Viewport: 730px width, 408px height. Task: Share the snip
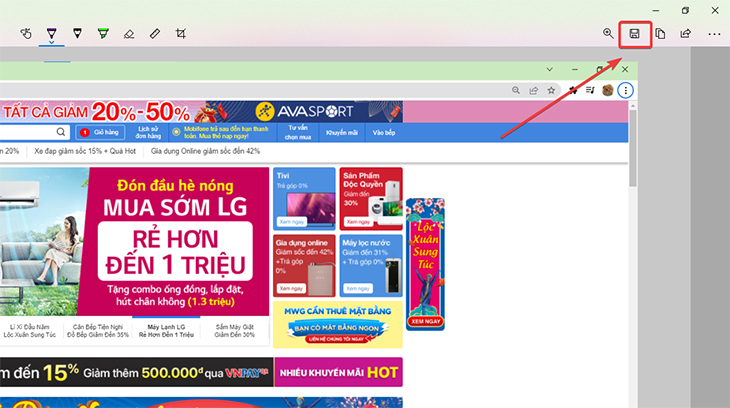pos(686,34)
